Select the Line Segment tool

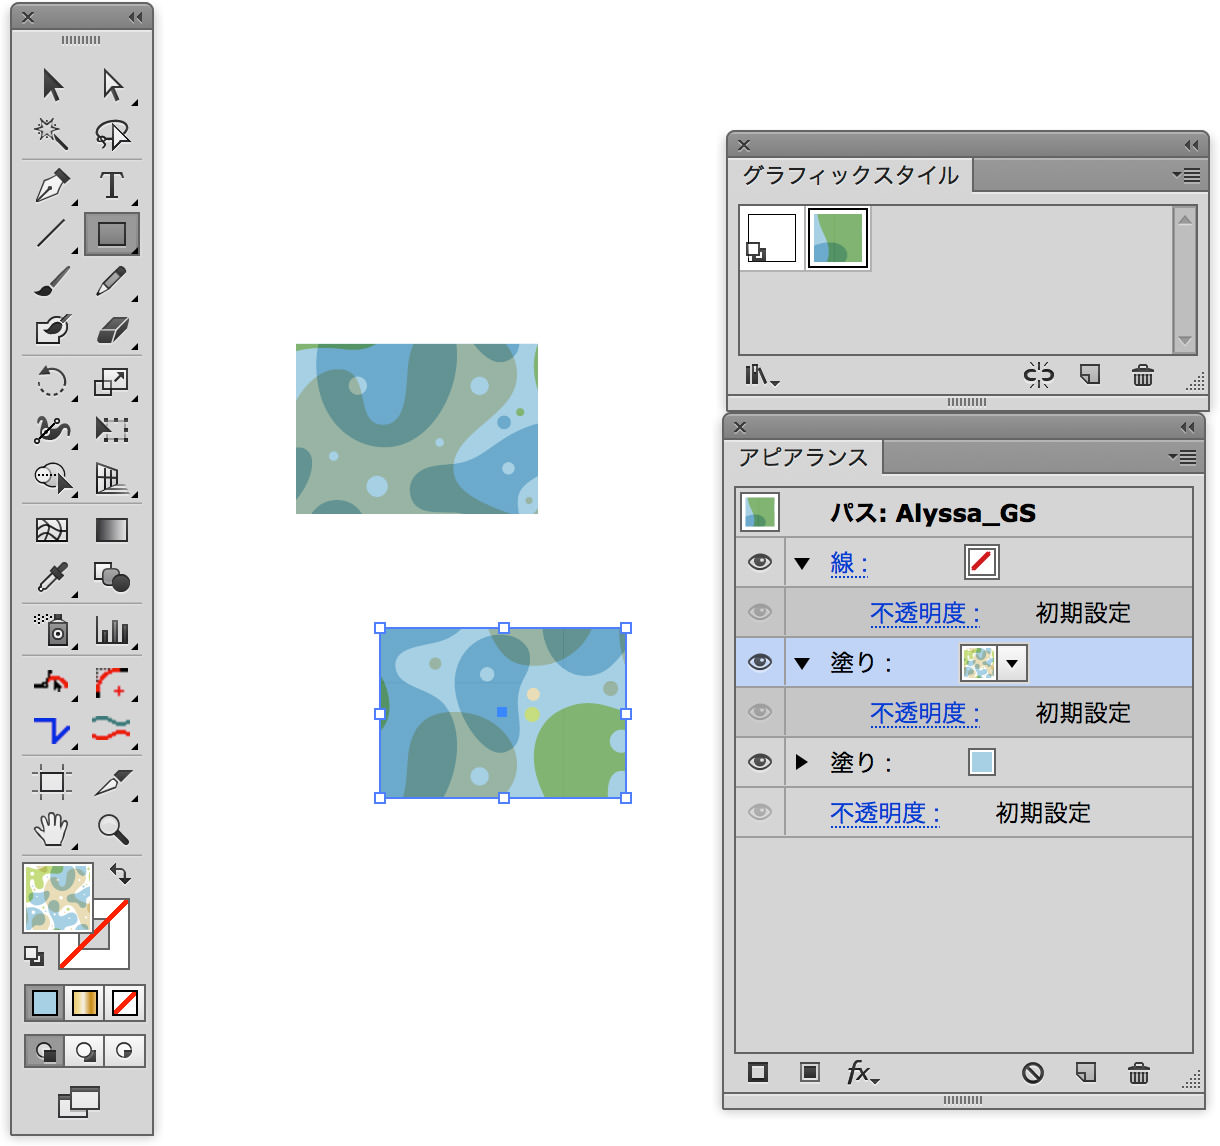[52, 233]
